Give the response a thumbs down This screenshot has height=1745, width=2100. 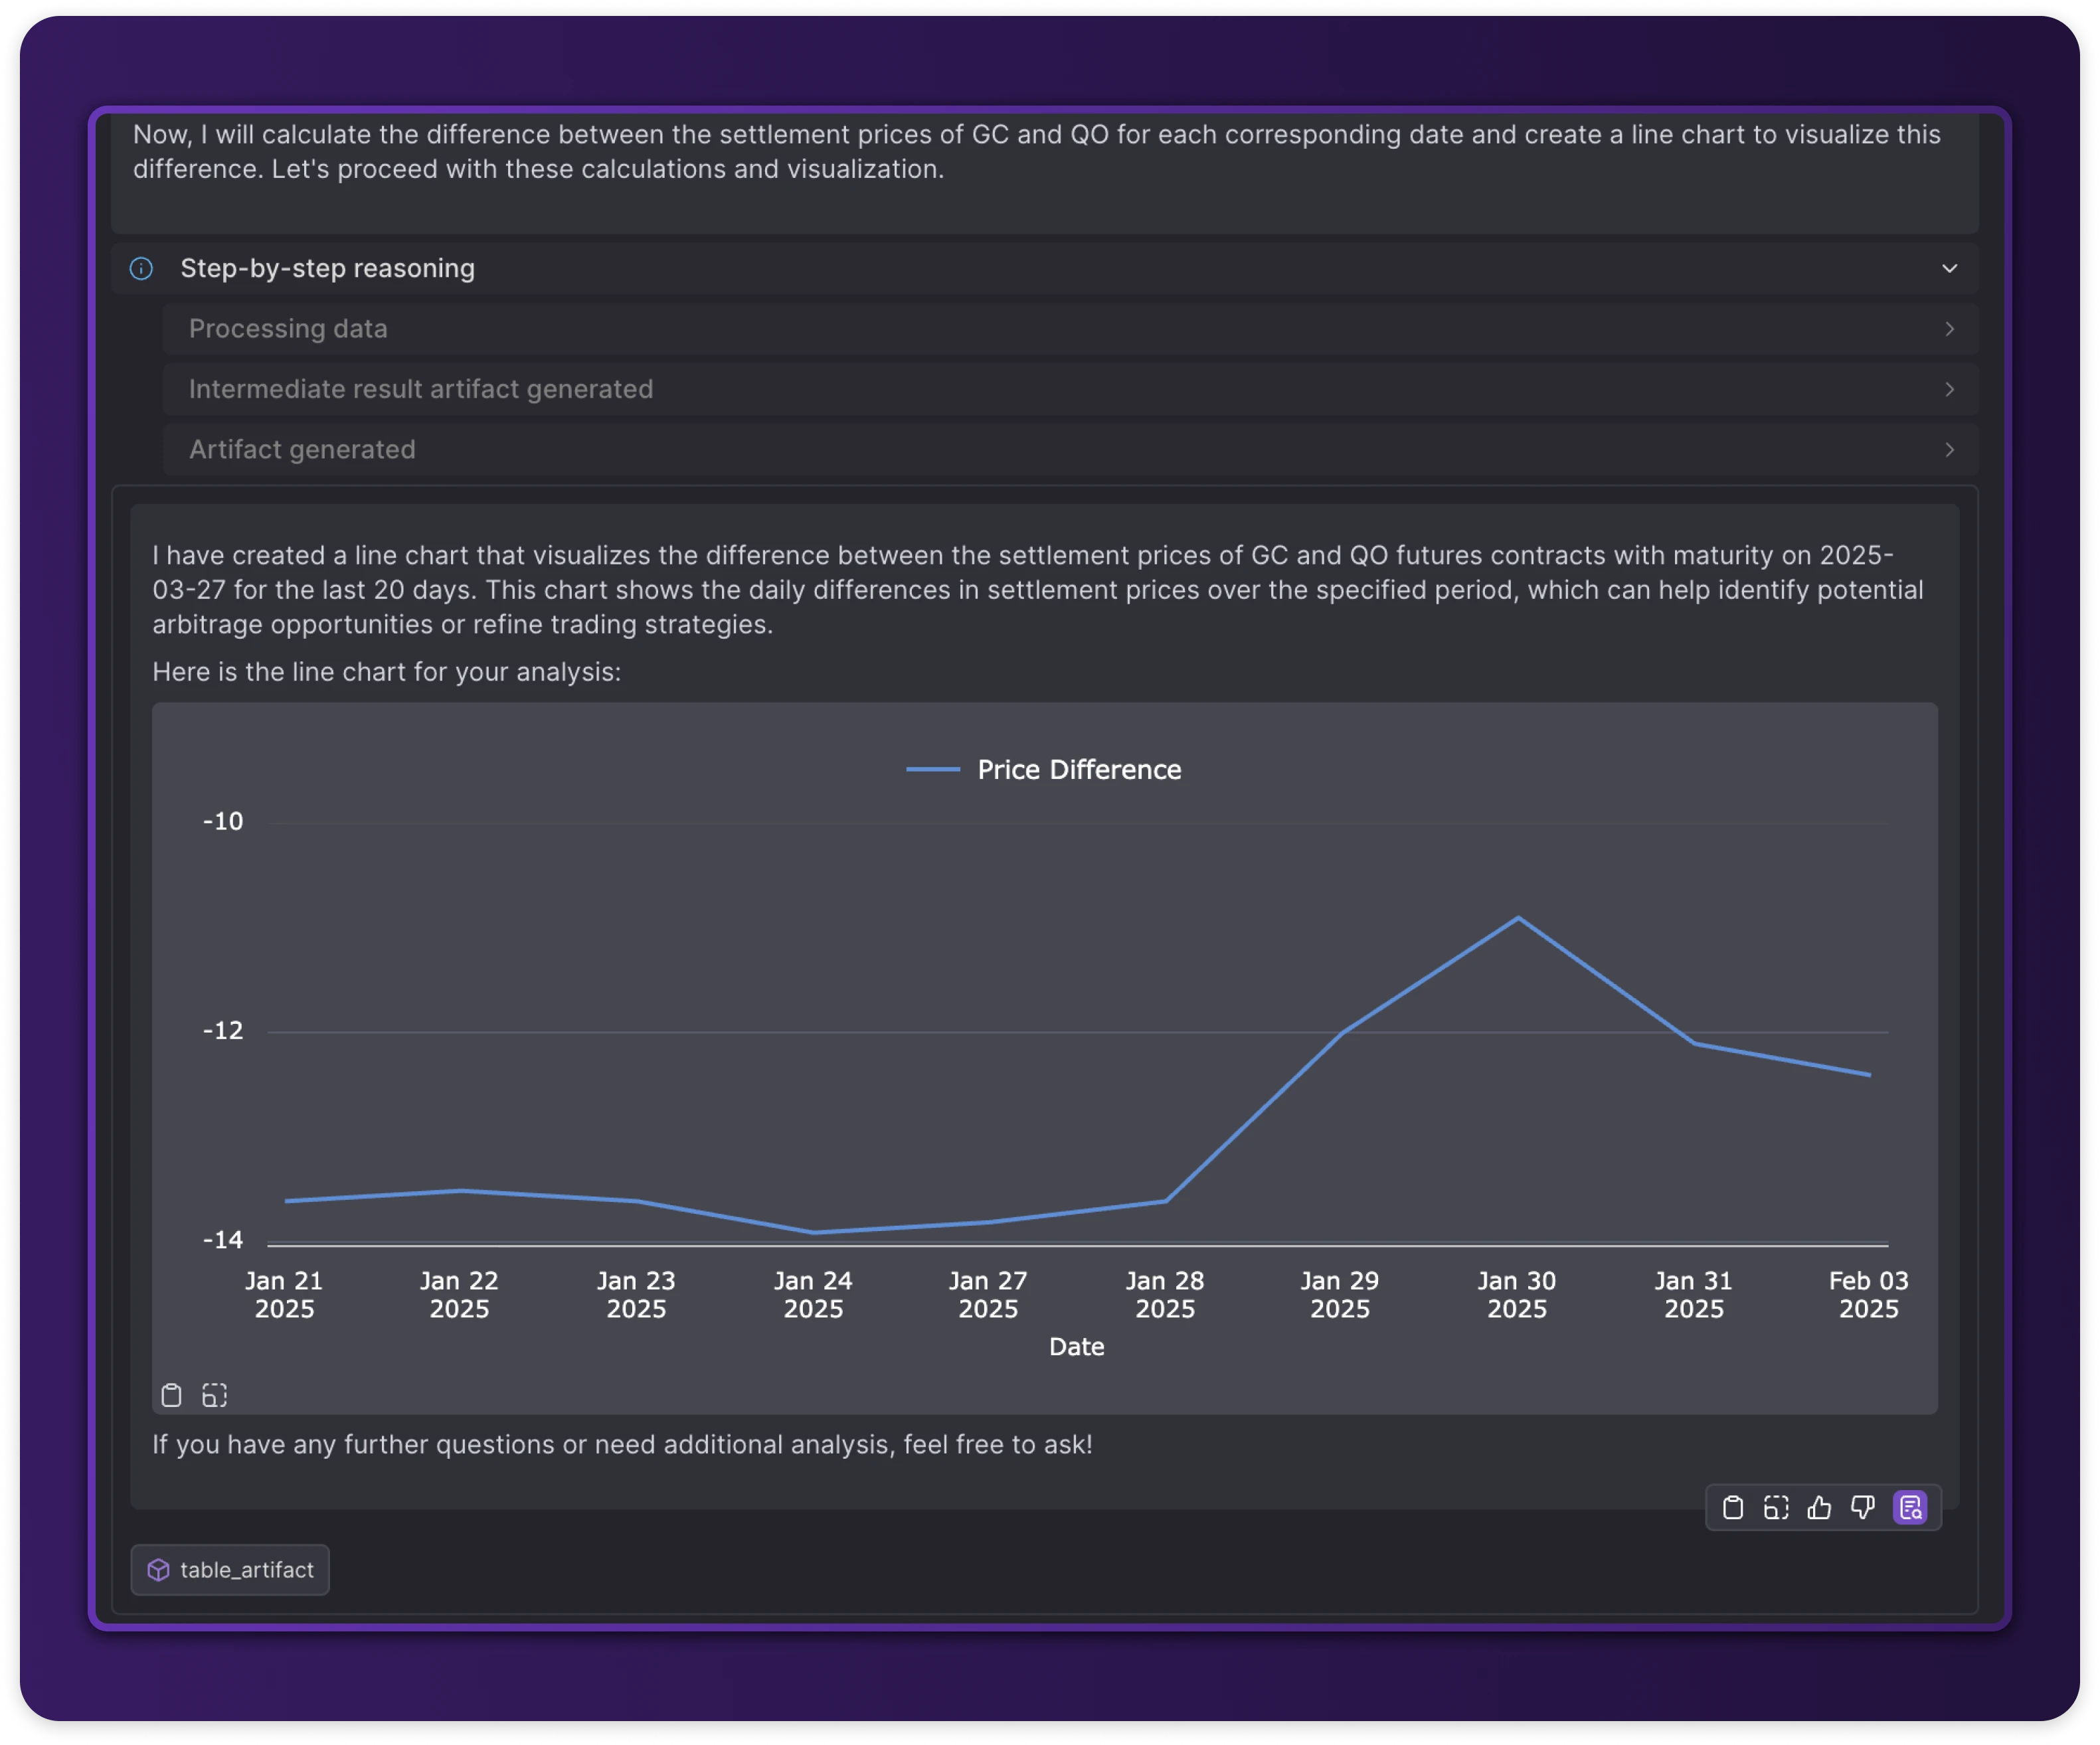1862,1507
